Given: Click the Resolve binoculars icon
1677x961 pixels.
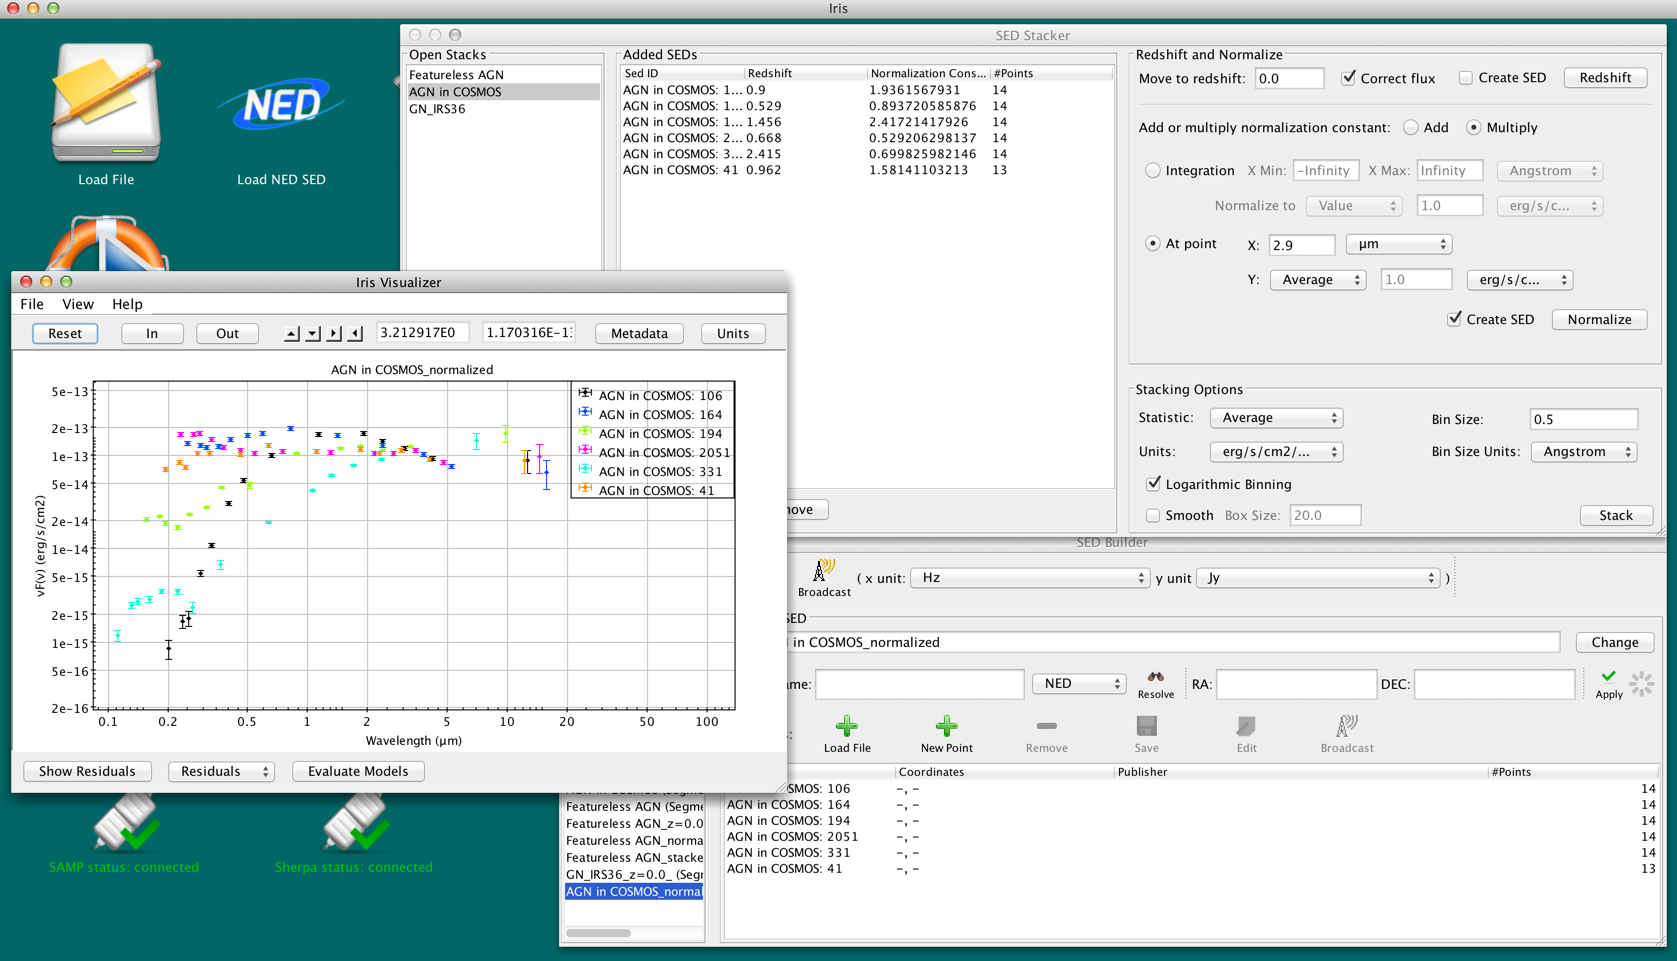Looking at the screenshot, I should pyautogui.click(x=1155, y=677).
